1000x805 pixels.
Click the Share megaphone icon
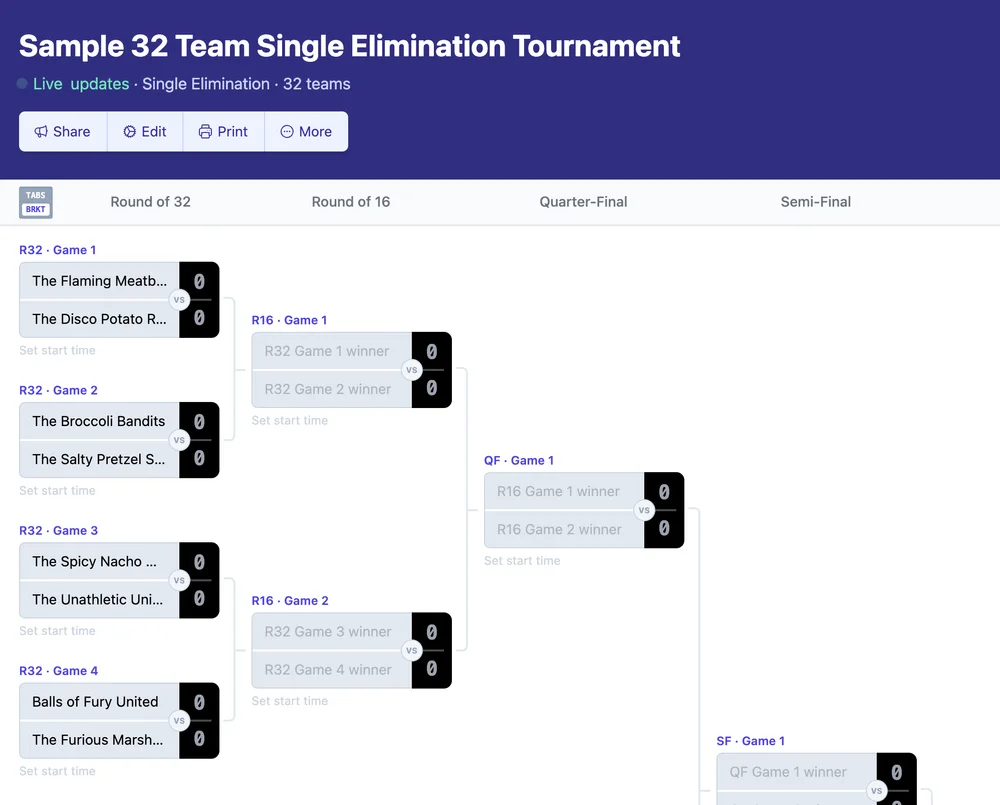pos(42,131)
